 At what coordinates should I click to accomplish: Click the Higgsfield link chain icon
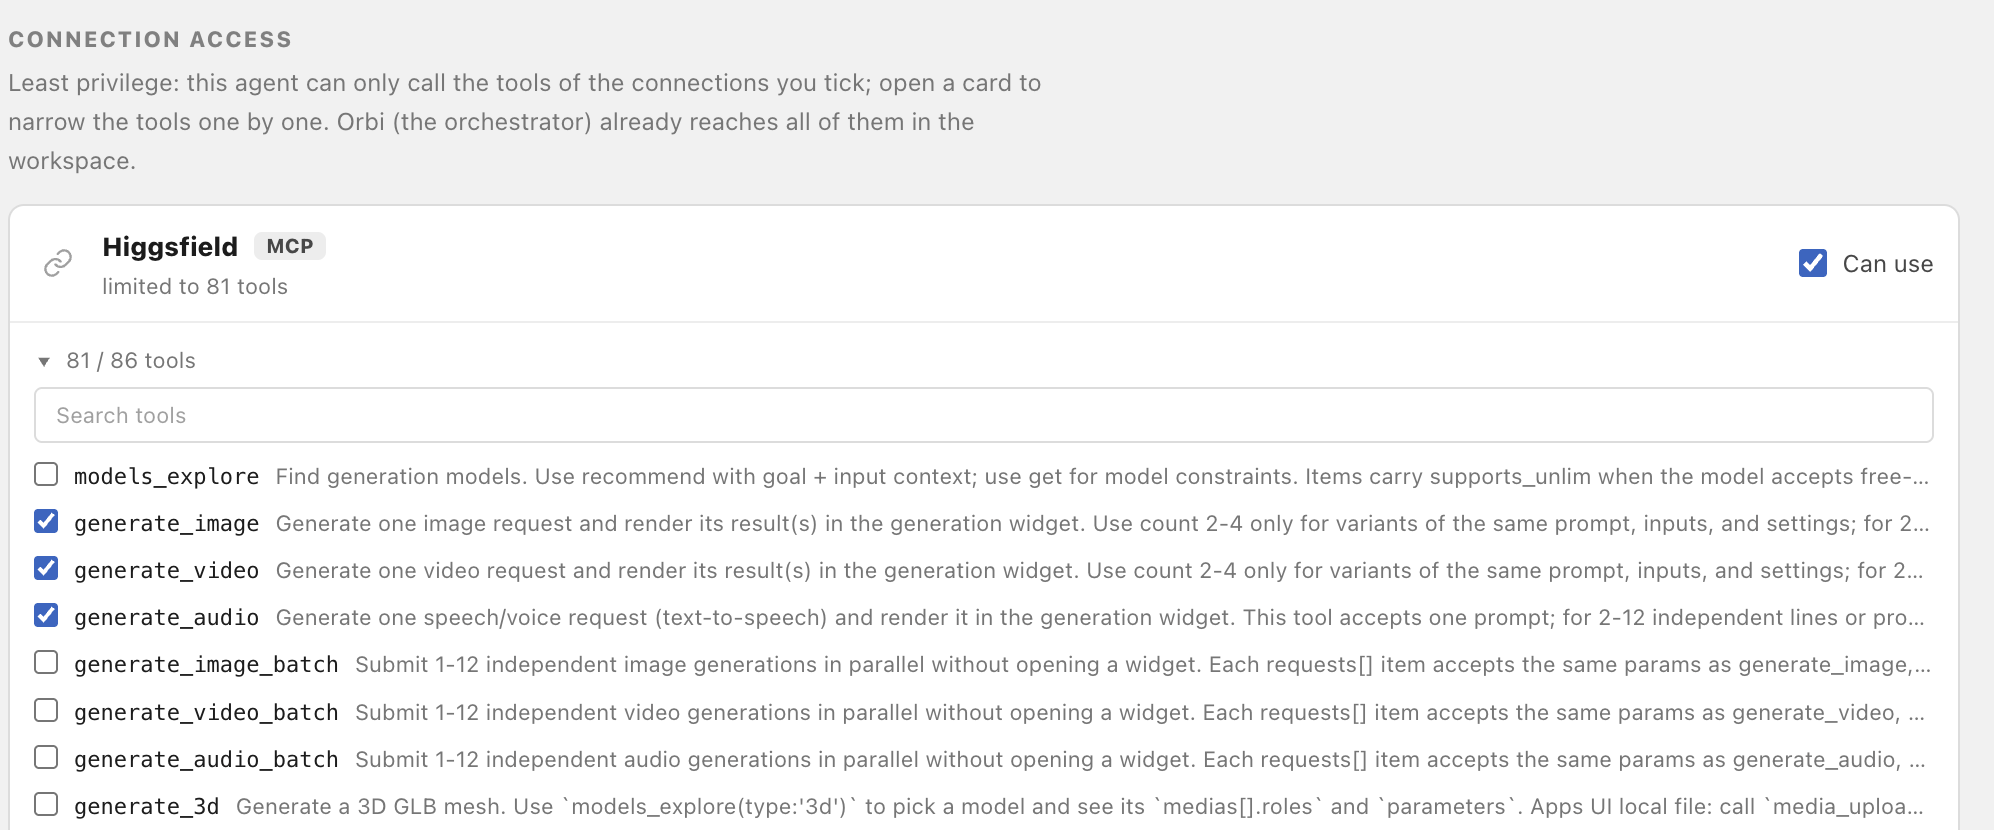tap(58, 264)
